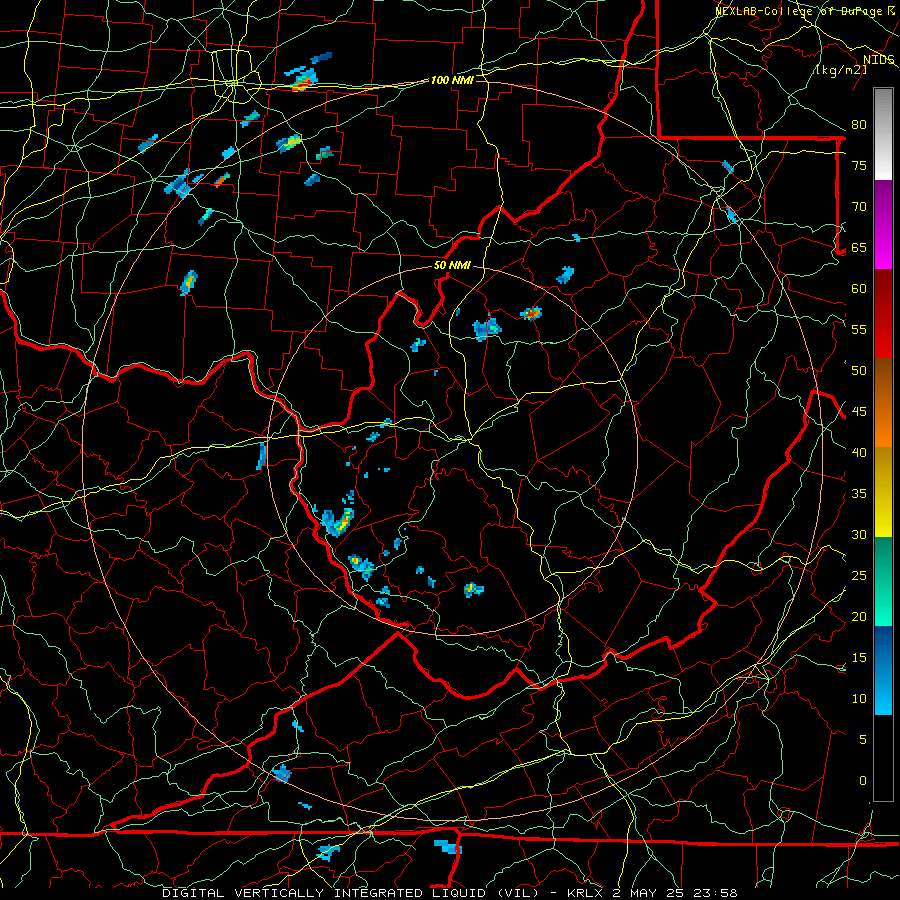Viewport: 900px width, 900px height.
Task: Click the color scale value 30
Action: [x=859, y=534]
